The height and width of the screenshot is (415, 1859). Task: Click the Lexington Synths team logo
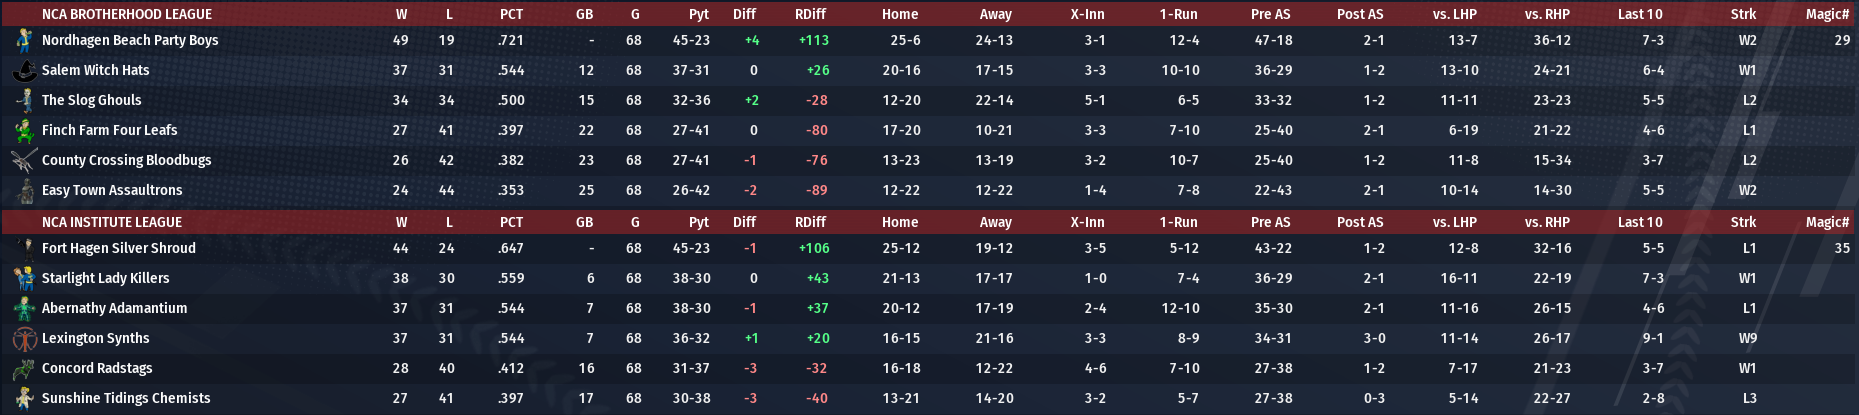[x=24, y=338]
